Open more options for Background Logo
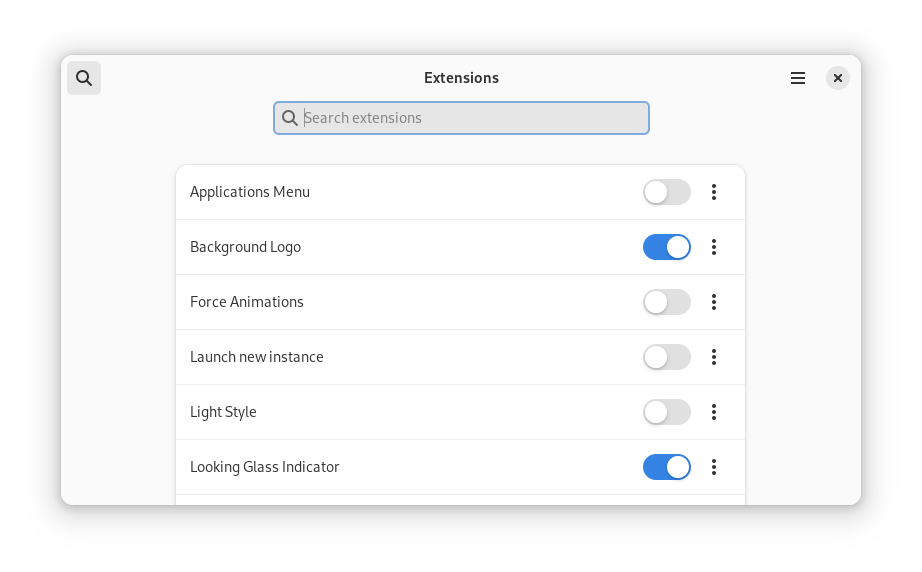 pyautogui.click(x=714, y=247)
